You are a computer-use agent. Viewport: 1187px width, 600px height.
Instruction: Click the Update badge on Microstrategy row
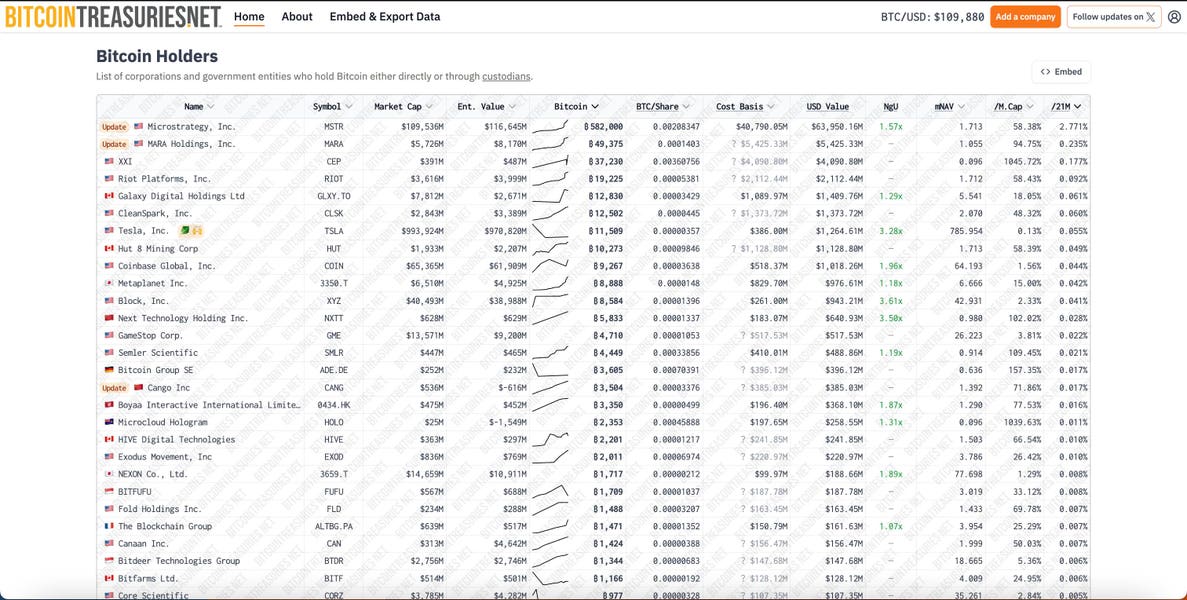pos(114,127)
